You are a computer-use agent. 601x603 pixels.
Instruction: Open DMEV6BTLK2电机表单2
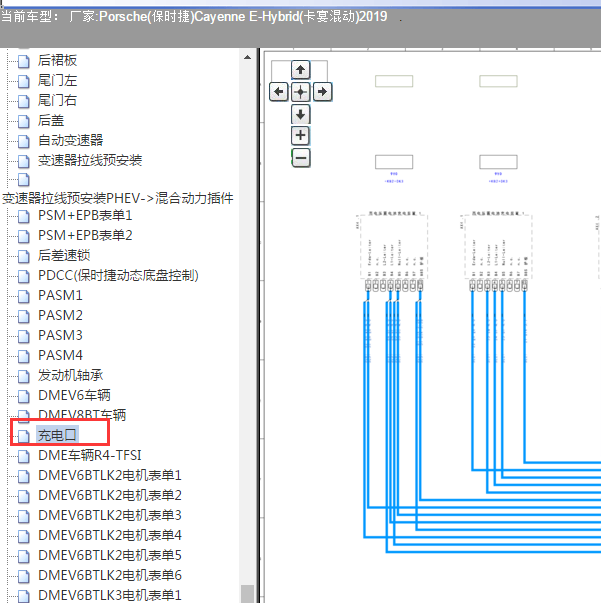pos(110,495)
